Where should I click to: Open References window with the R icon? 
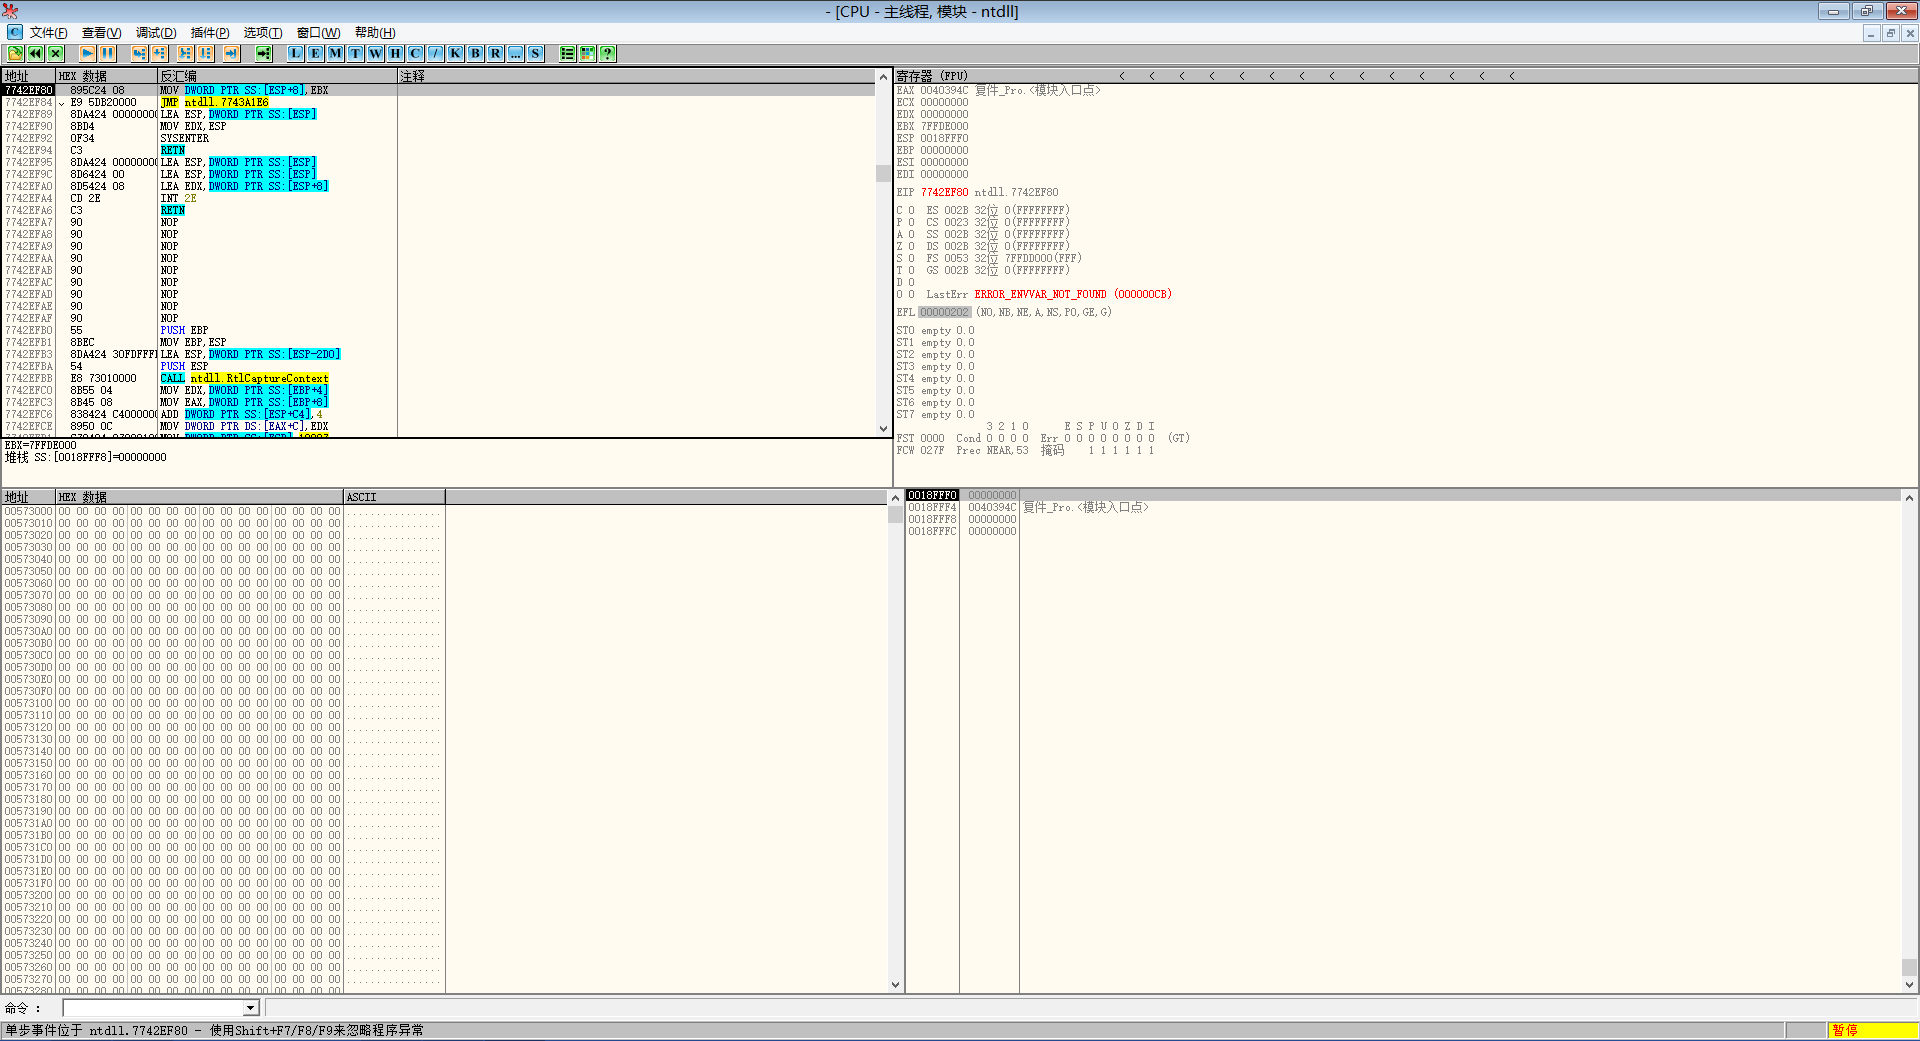[x=495, y=54]
